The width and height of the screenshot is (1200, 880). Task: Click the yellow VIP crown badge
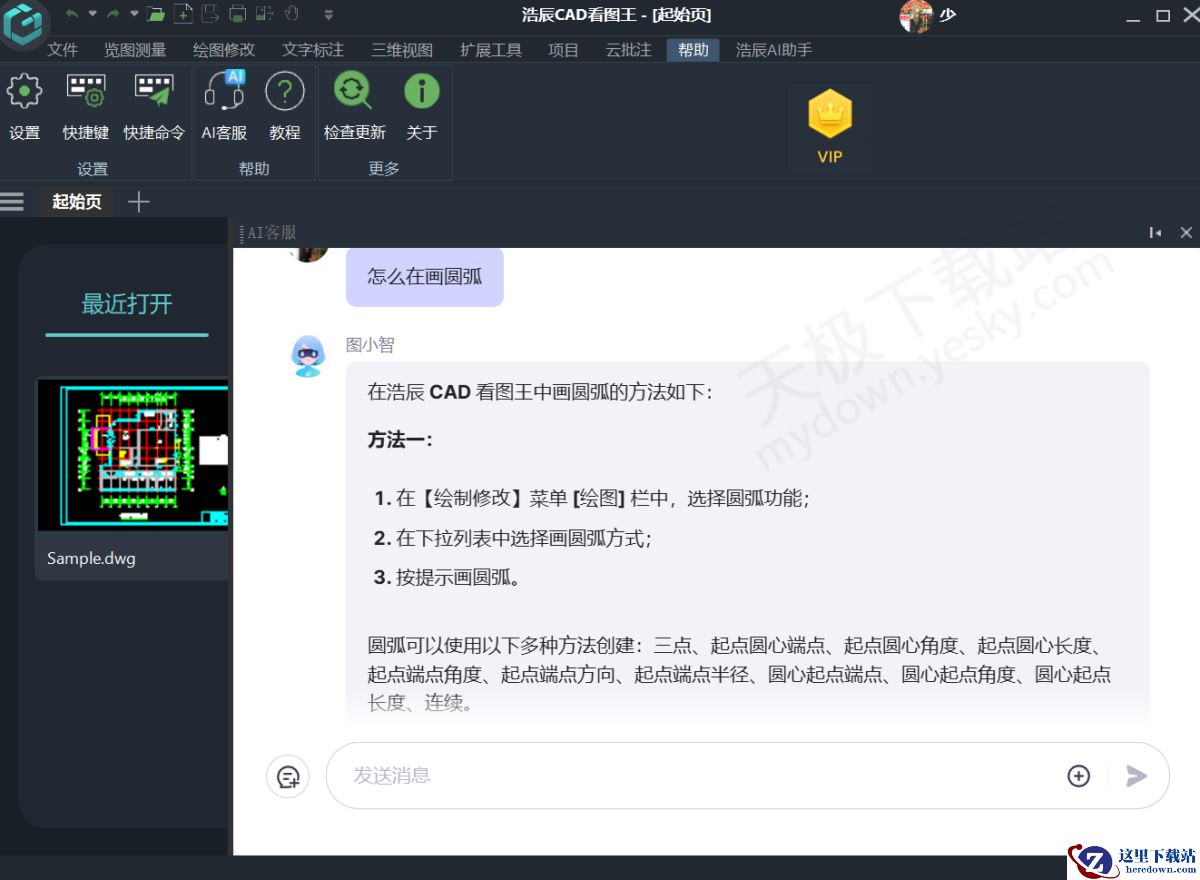829,120
